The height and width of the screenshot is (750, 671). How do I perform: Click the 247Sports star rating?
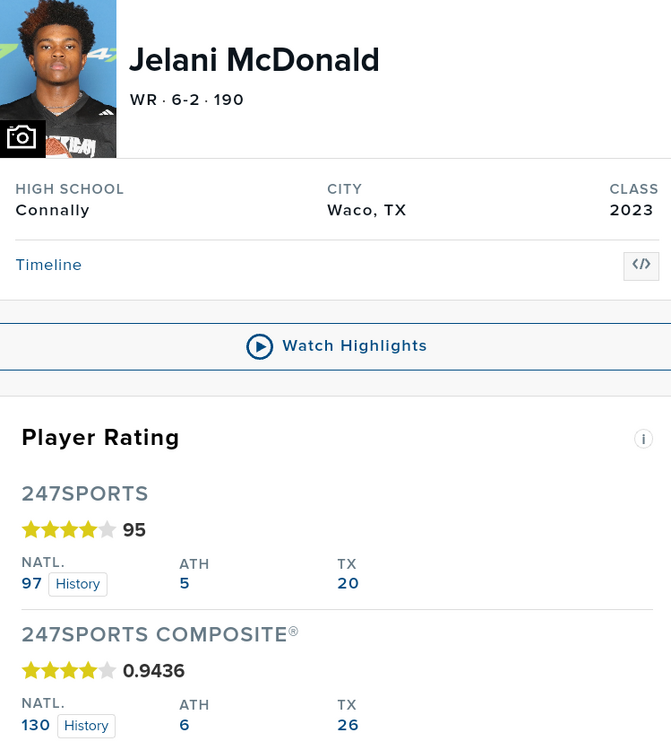[69, 530]
